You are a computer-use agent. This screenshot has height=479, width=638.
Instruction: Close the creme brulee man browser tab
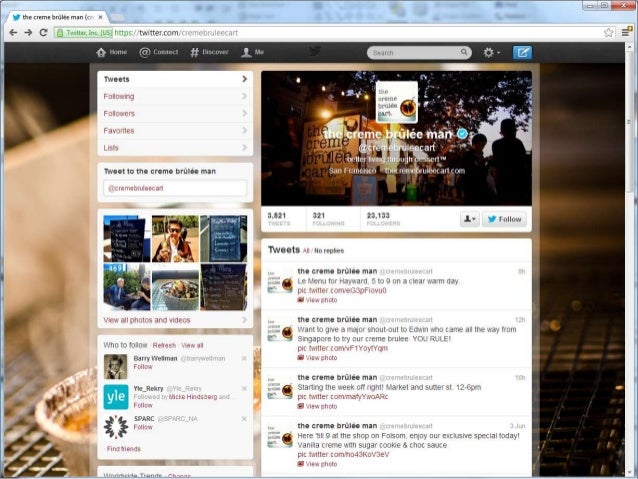click(101, 17)
